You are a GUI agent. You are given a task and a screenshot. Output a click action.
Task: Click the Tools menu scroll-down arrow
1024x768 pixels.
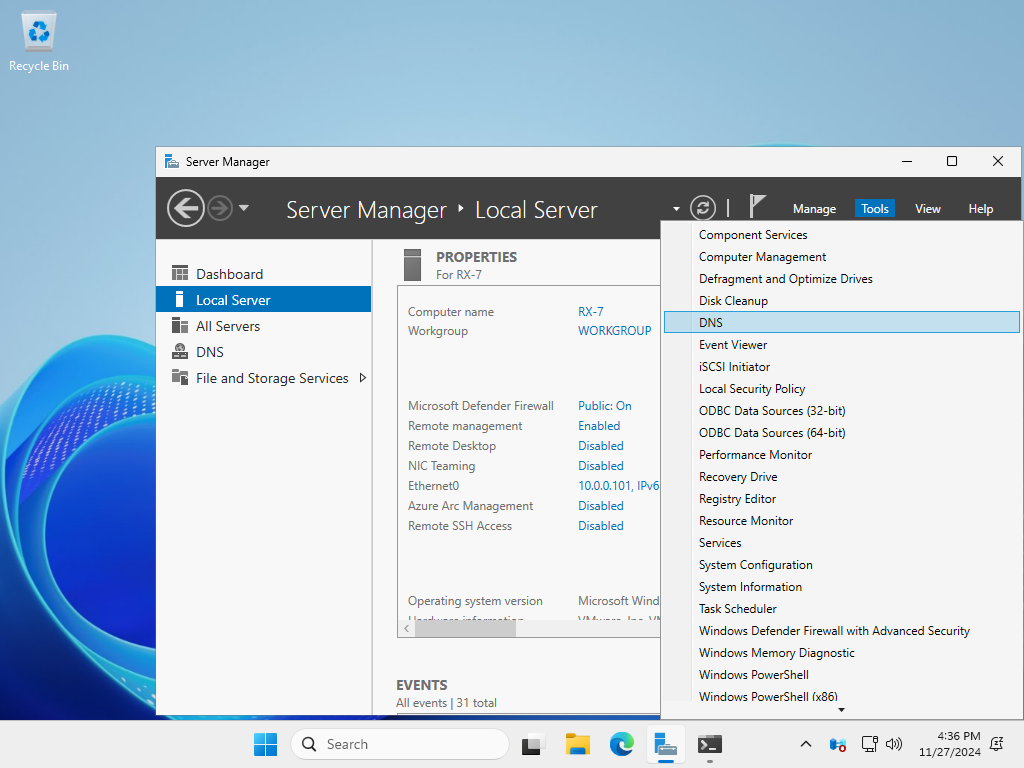[841, 710]
